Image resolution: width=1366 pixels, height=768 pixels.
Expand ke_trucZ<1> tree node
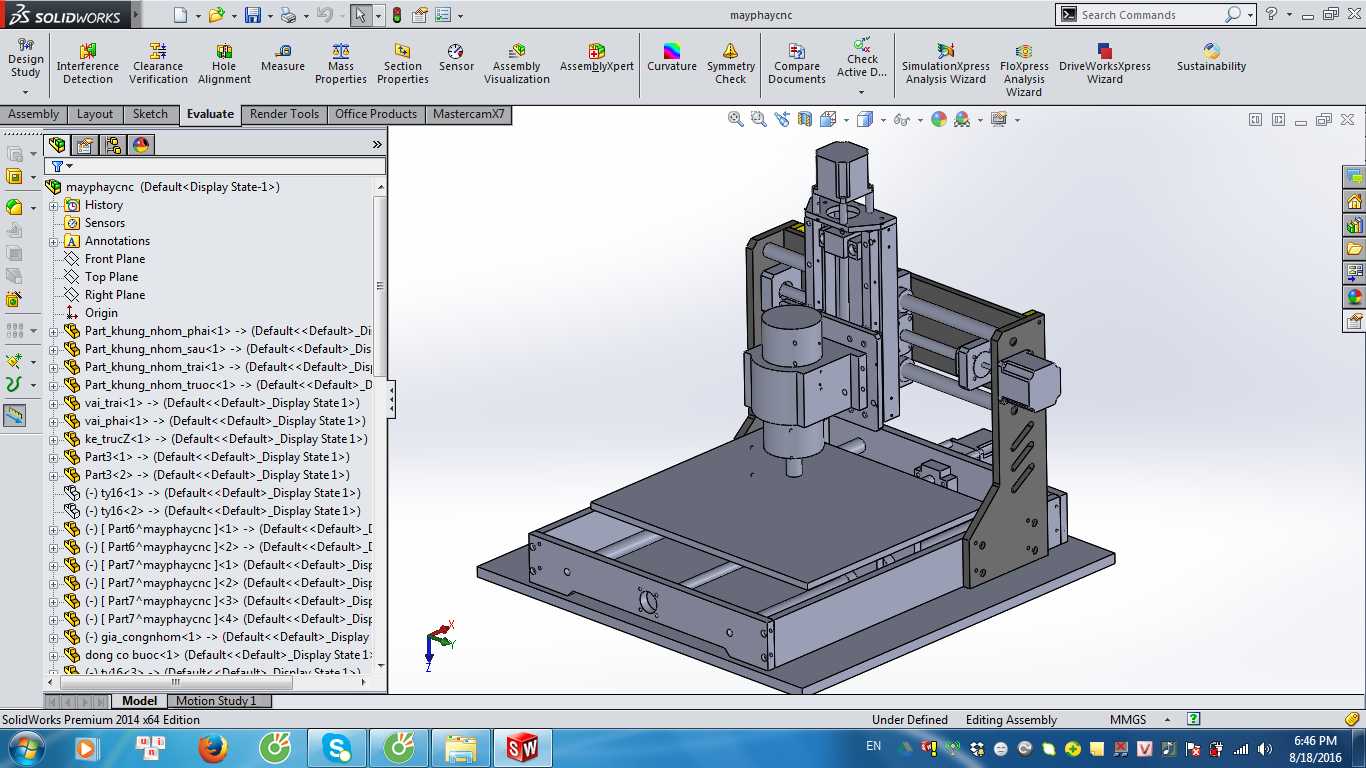[54, 439]
